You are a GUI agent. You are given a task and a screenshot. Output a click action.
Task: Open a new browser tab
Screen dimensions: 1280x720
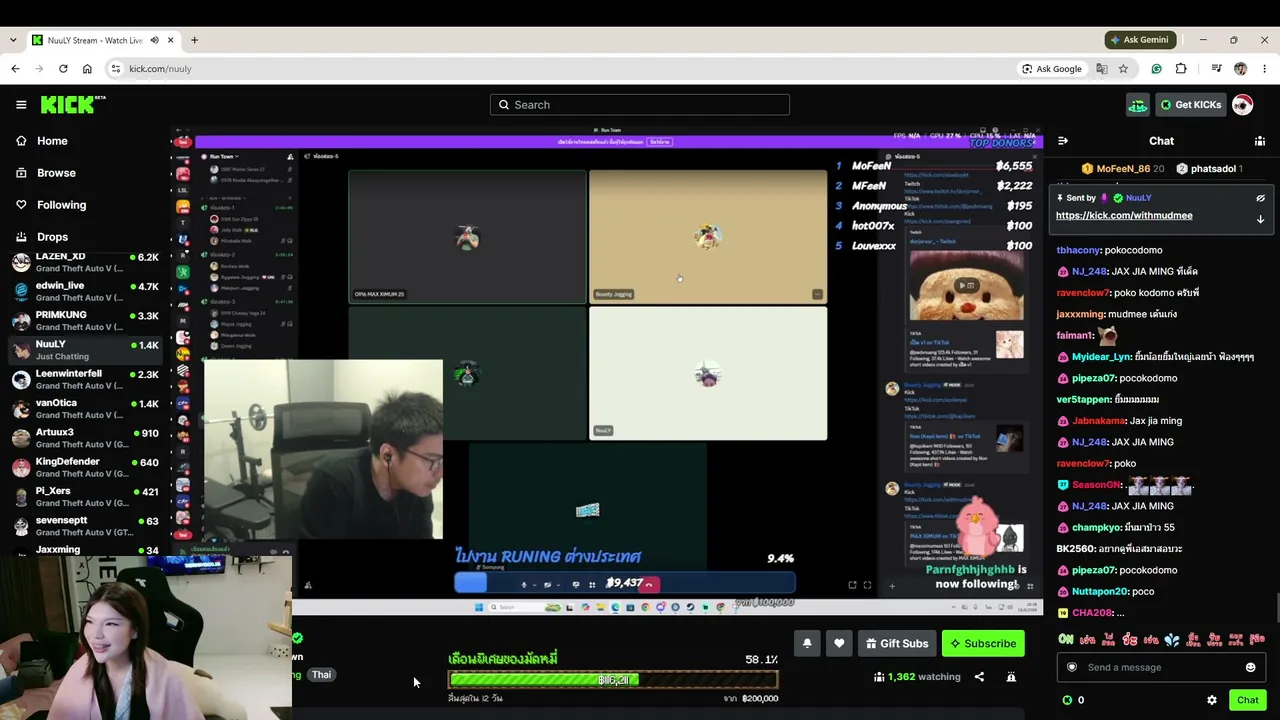pyautogui.click(x=194, y=40)
